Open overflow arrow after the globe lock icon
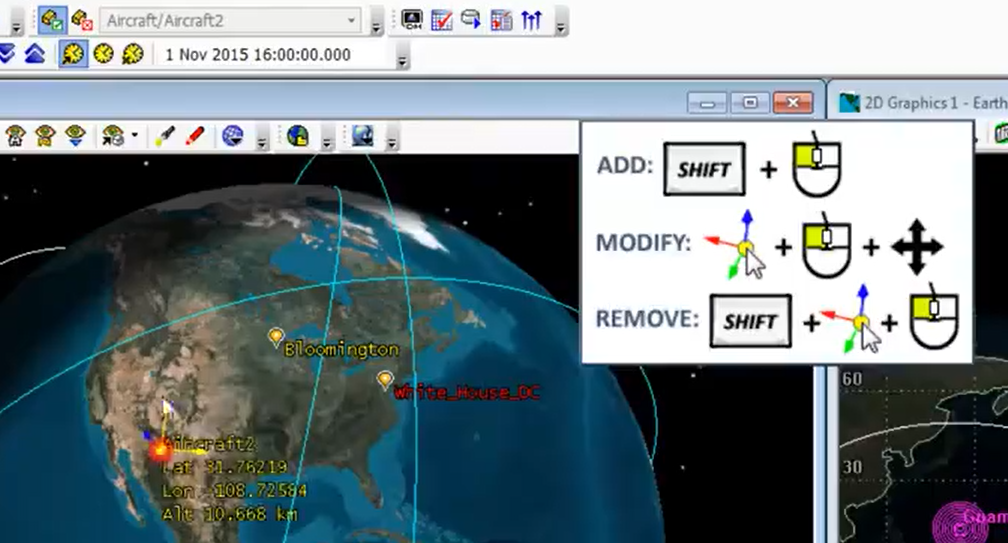This screenshot has height=543, width=1008. [x=327, y=138]
